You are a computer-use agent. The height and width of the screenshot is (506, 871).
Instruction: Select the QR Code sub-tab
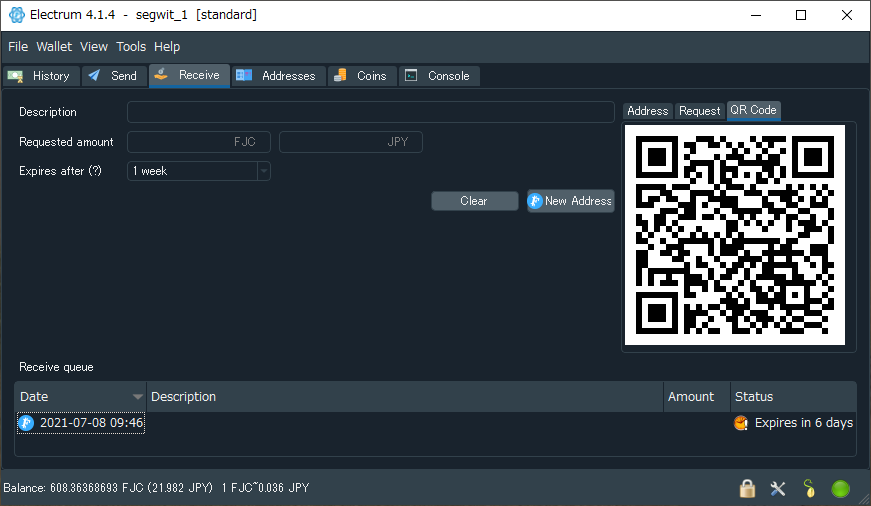coord(754,110)
